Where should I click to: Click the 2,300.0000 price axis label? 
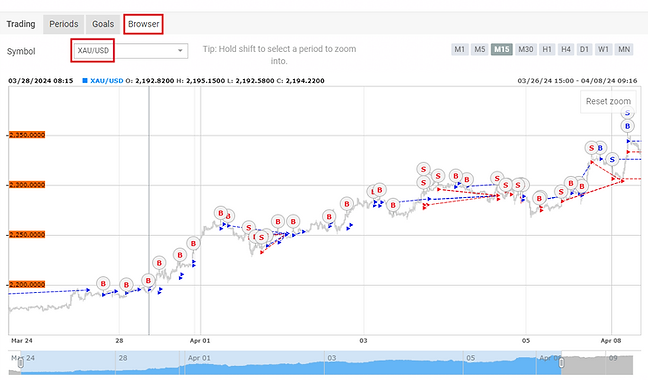tap(27, 185)
